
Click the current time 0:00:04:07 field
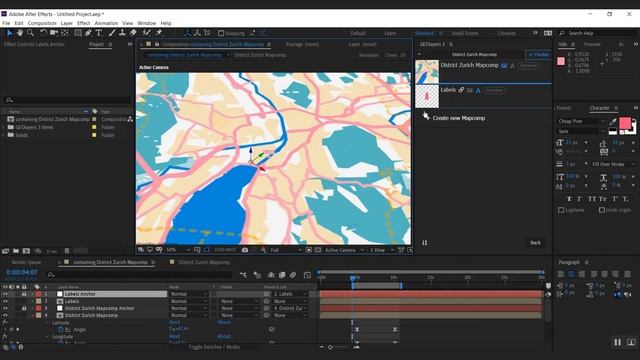coord(22,272)
